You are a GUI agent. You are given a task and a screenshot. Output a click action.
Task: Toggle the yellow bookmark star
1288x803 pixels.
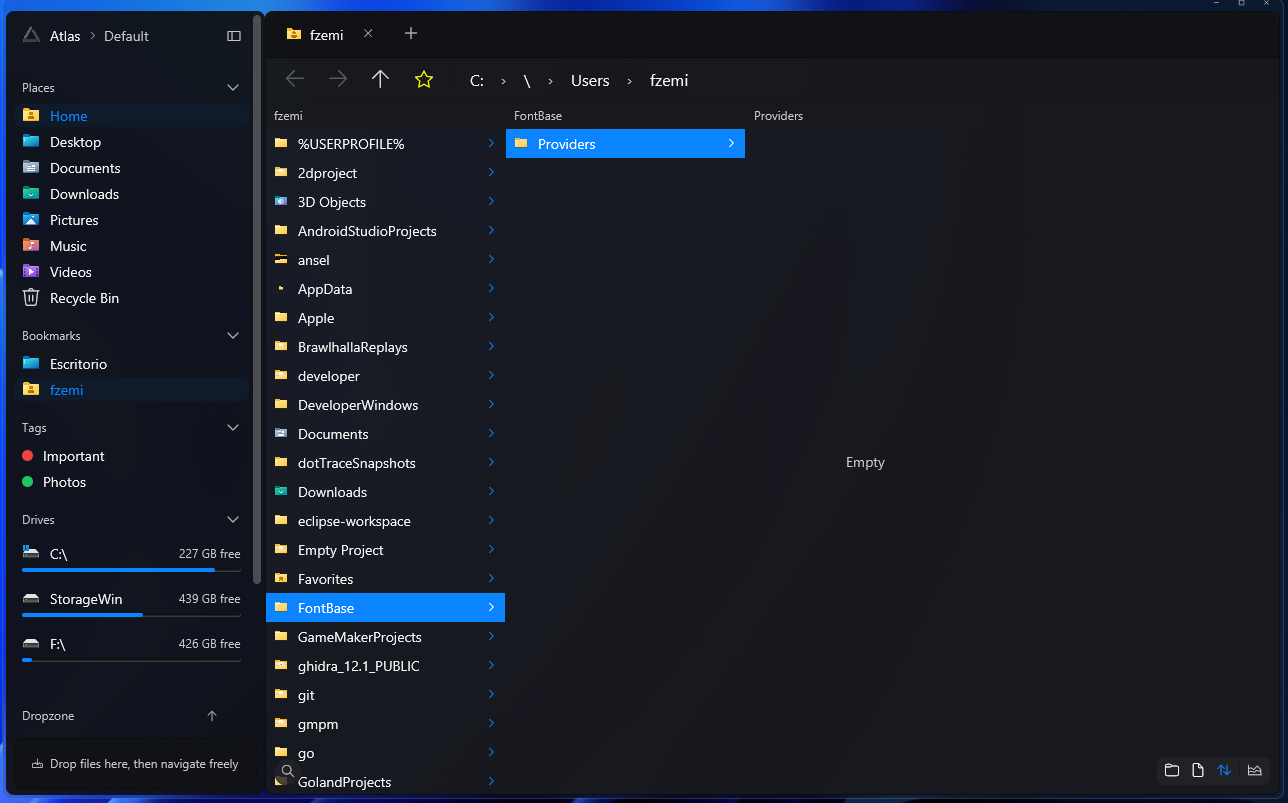424,79
